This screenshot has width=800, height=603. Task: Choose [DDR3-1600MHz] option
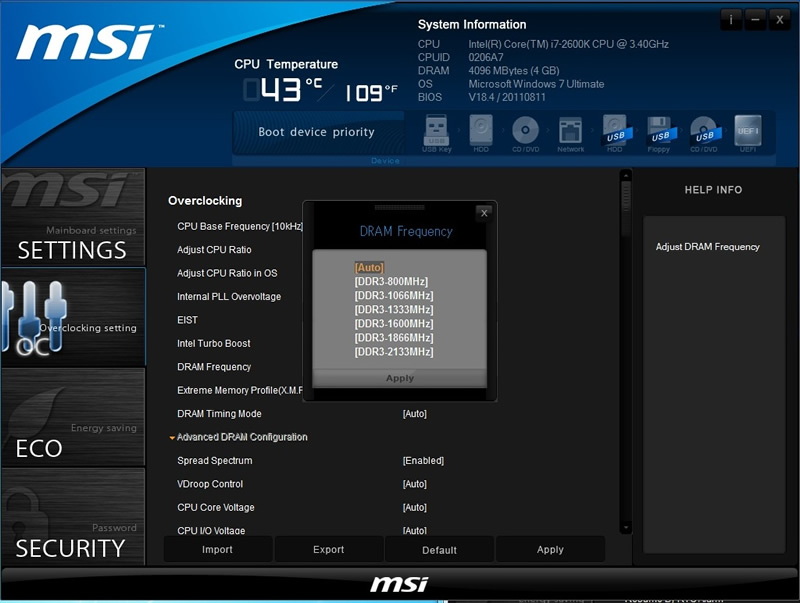[x=394, y=324]
